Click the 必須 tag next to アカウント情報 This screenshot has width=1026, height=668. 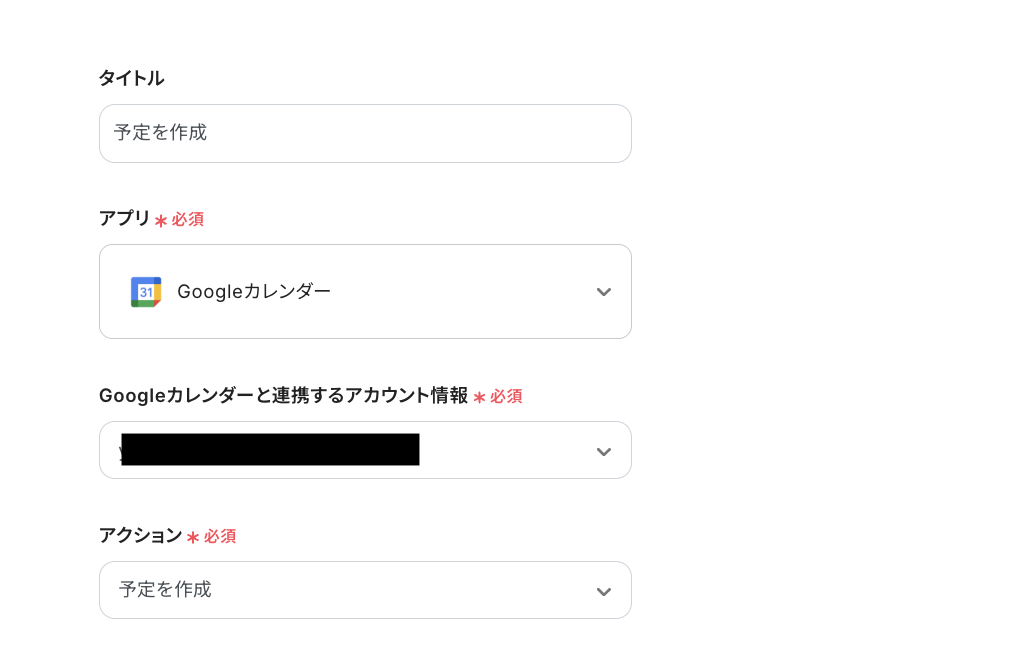pyautogui.click(x=506, y=396)
